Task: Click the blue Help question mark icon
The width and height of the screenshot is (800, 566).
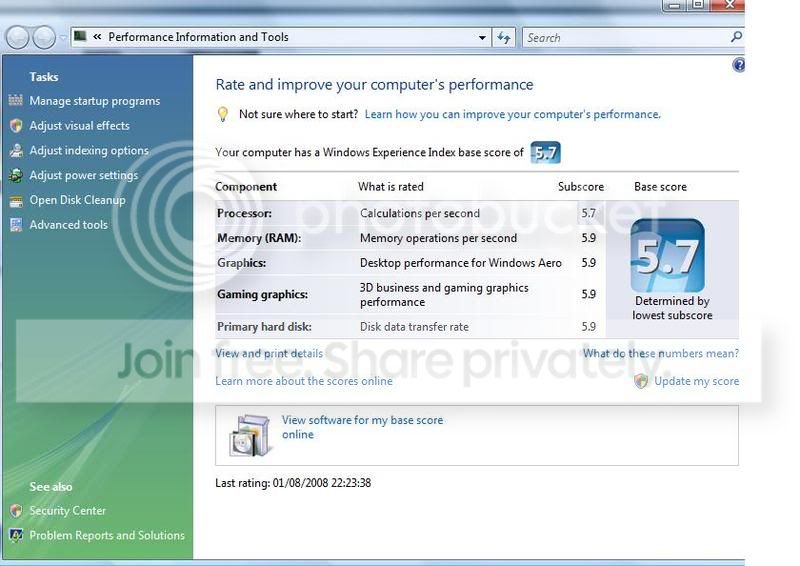Action: pyautogui.click(x=739, y=65)
